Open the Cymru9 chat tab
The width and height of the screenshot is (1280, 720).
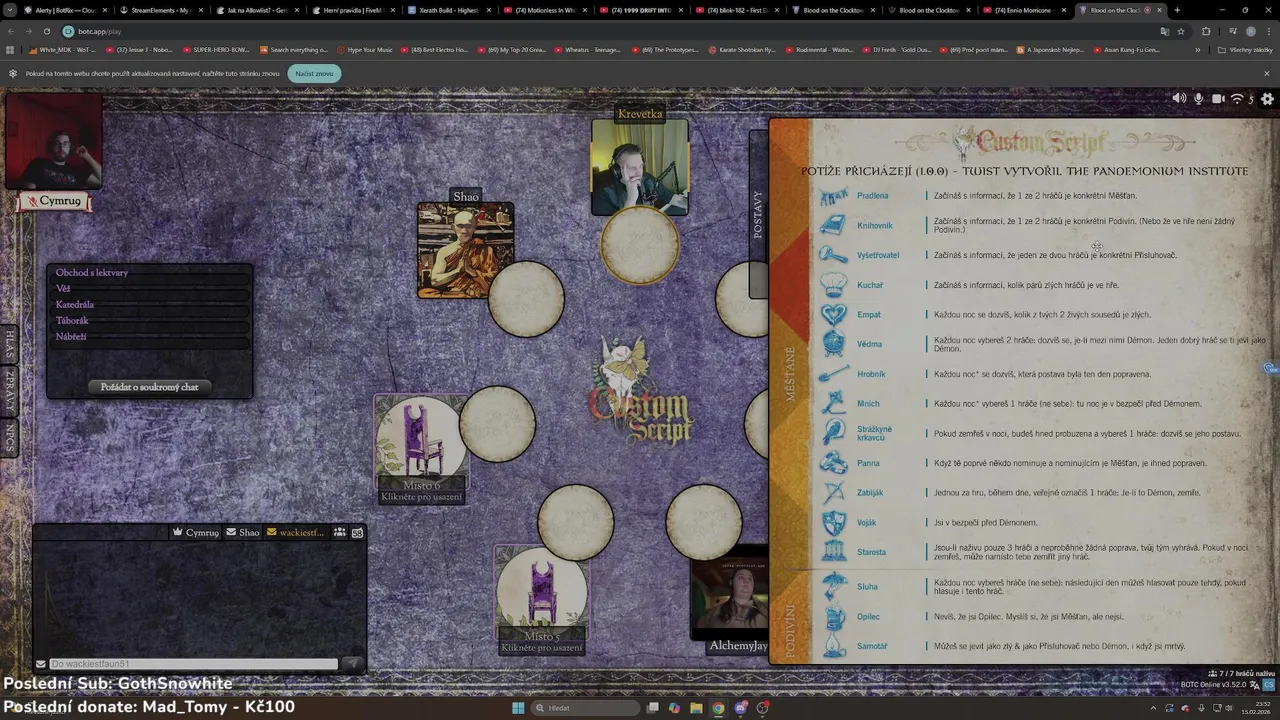(196, 532)
